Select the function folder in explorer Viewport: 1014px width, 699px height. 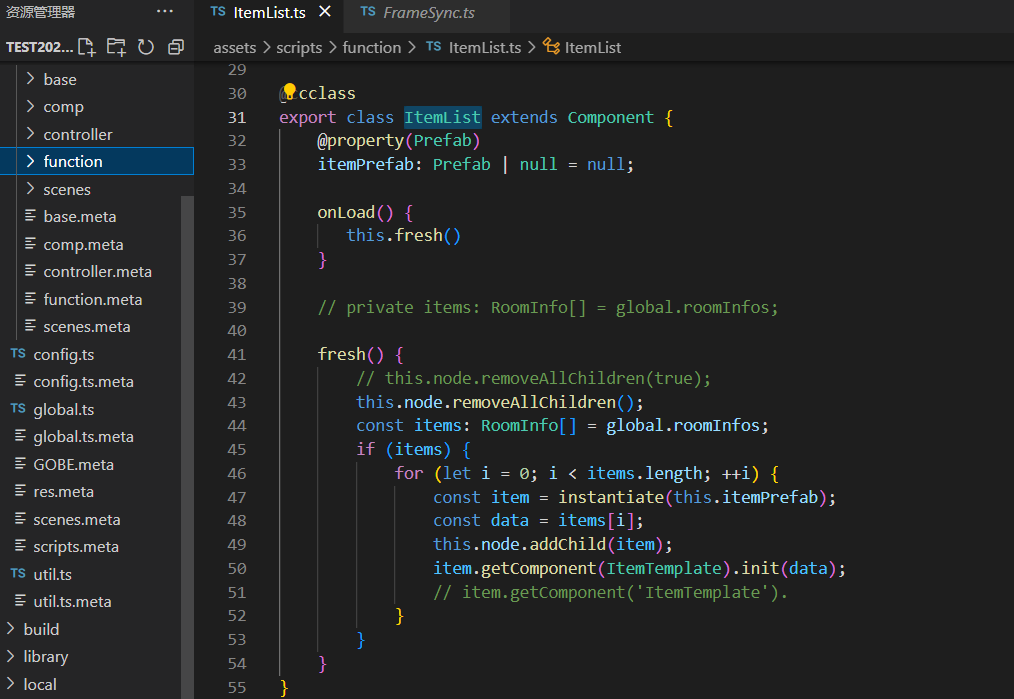click(x=72, y=161)
